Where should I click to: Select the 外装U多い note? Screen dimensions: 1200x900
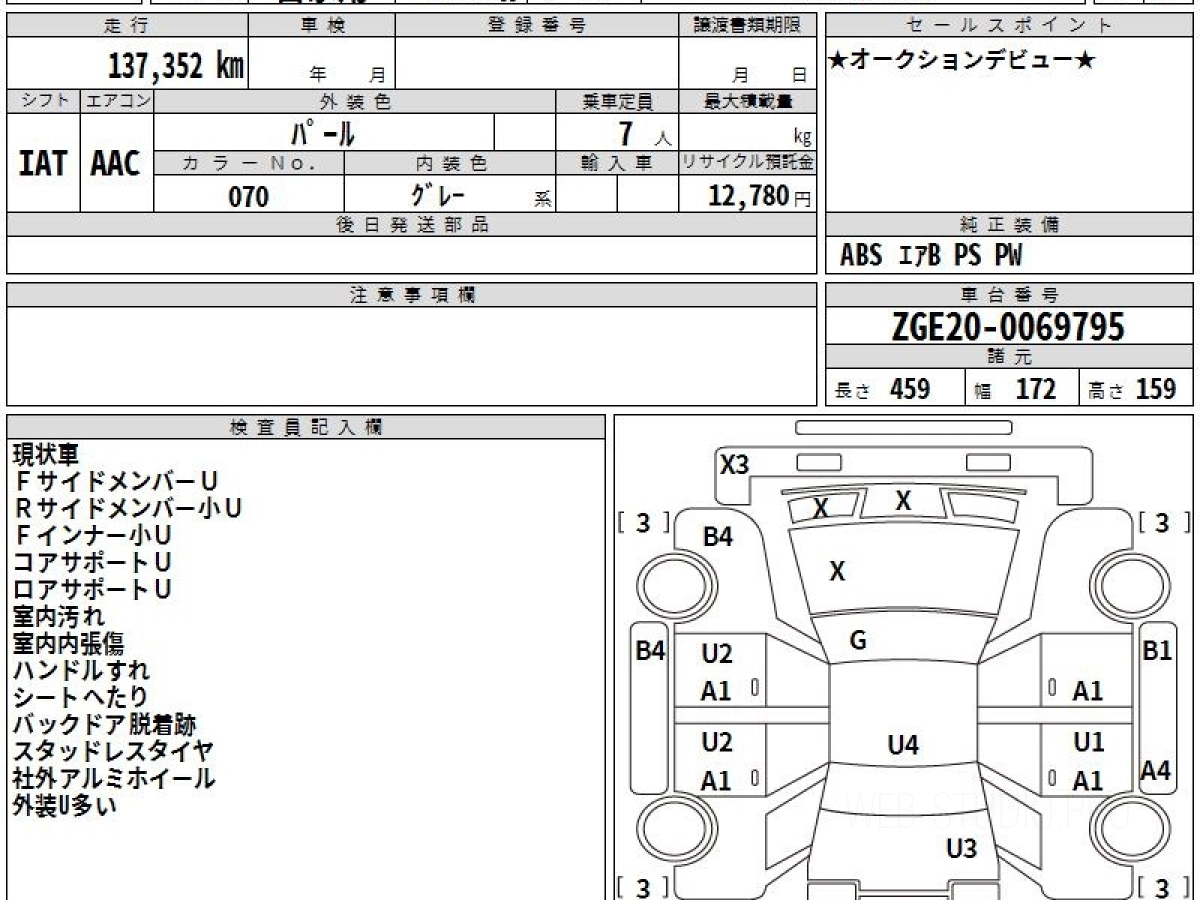pos(65,806)
